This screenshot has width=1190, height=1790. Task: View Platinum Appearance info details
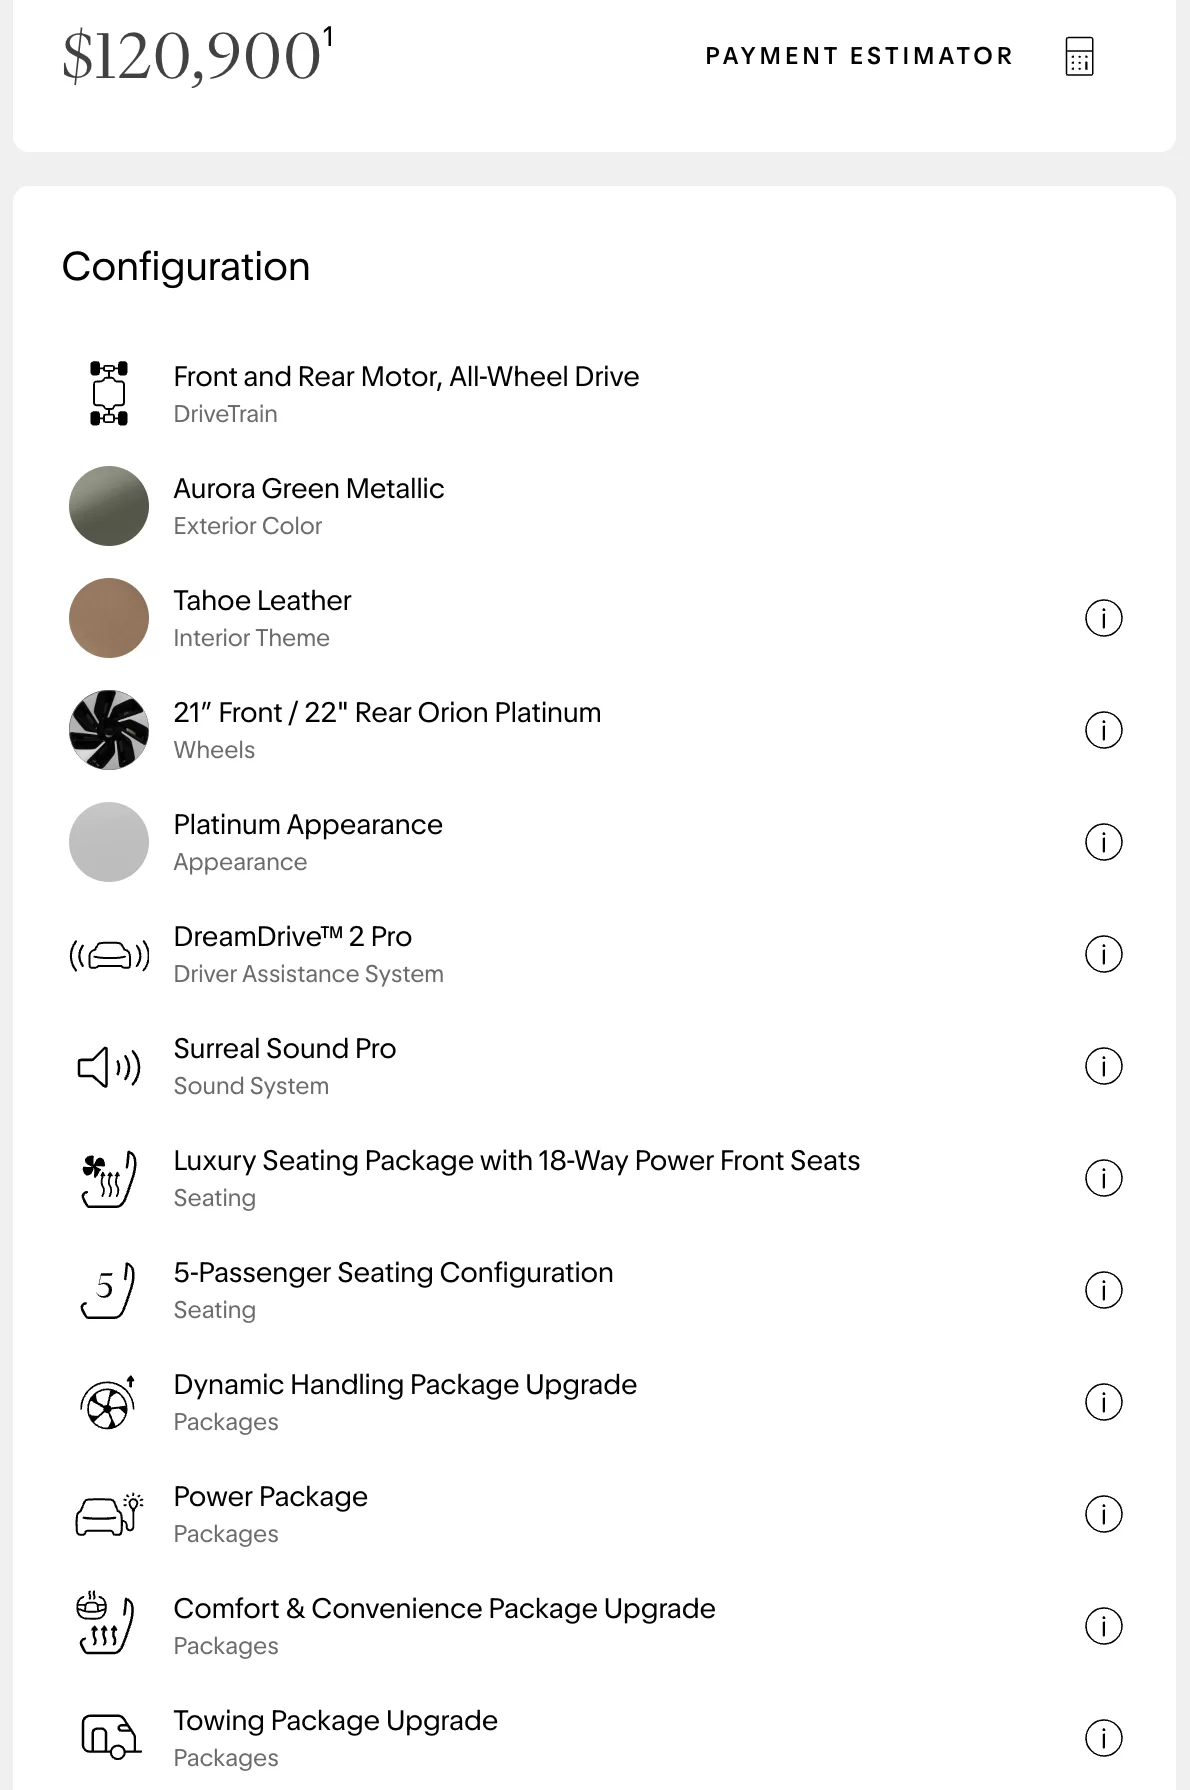[1103, 842]
